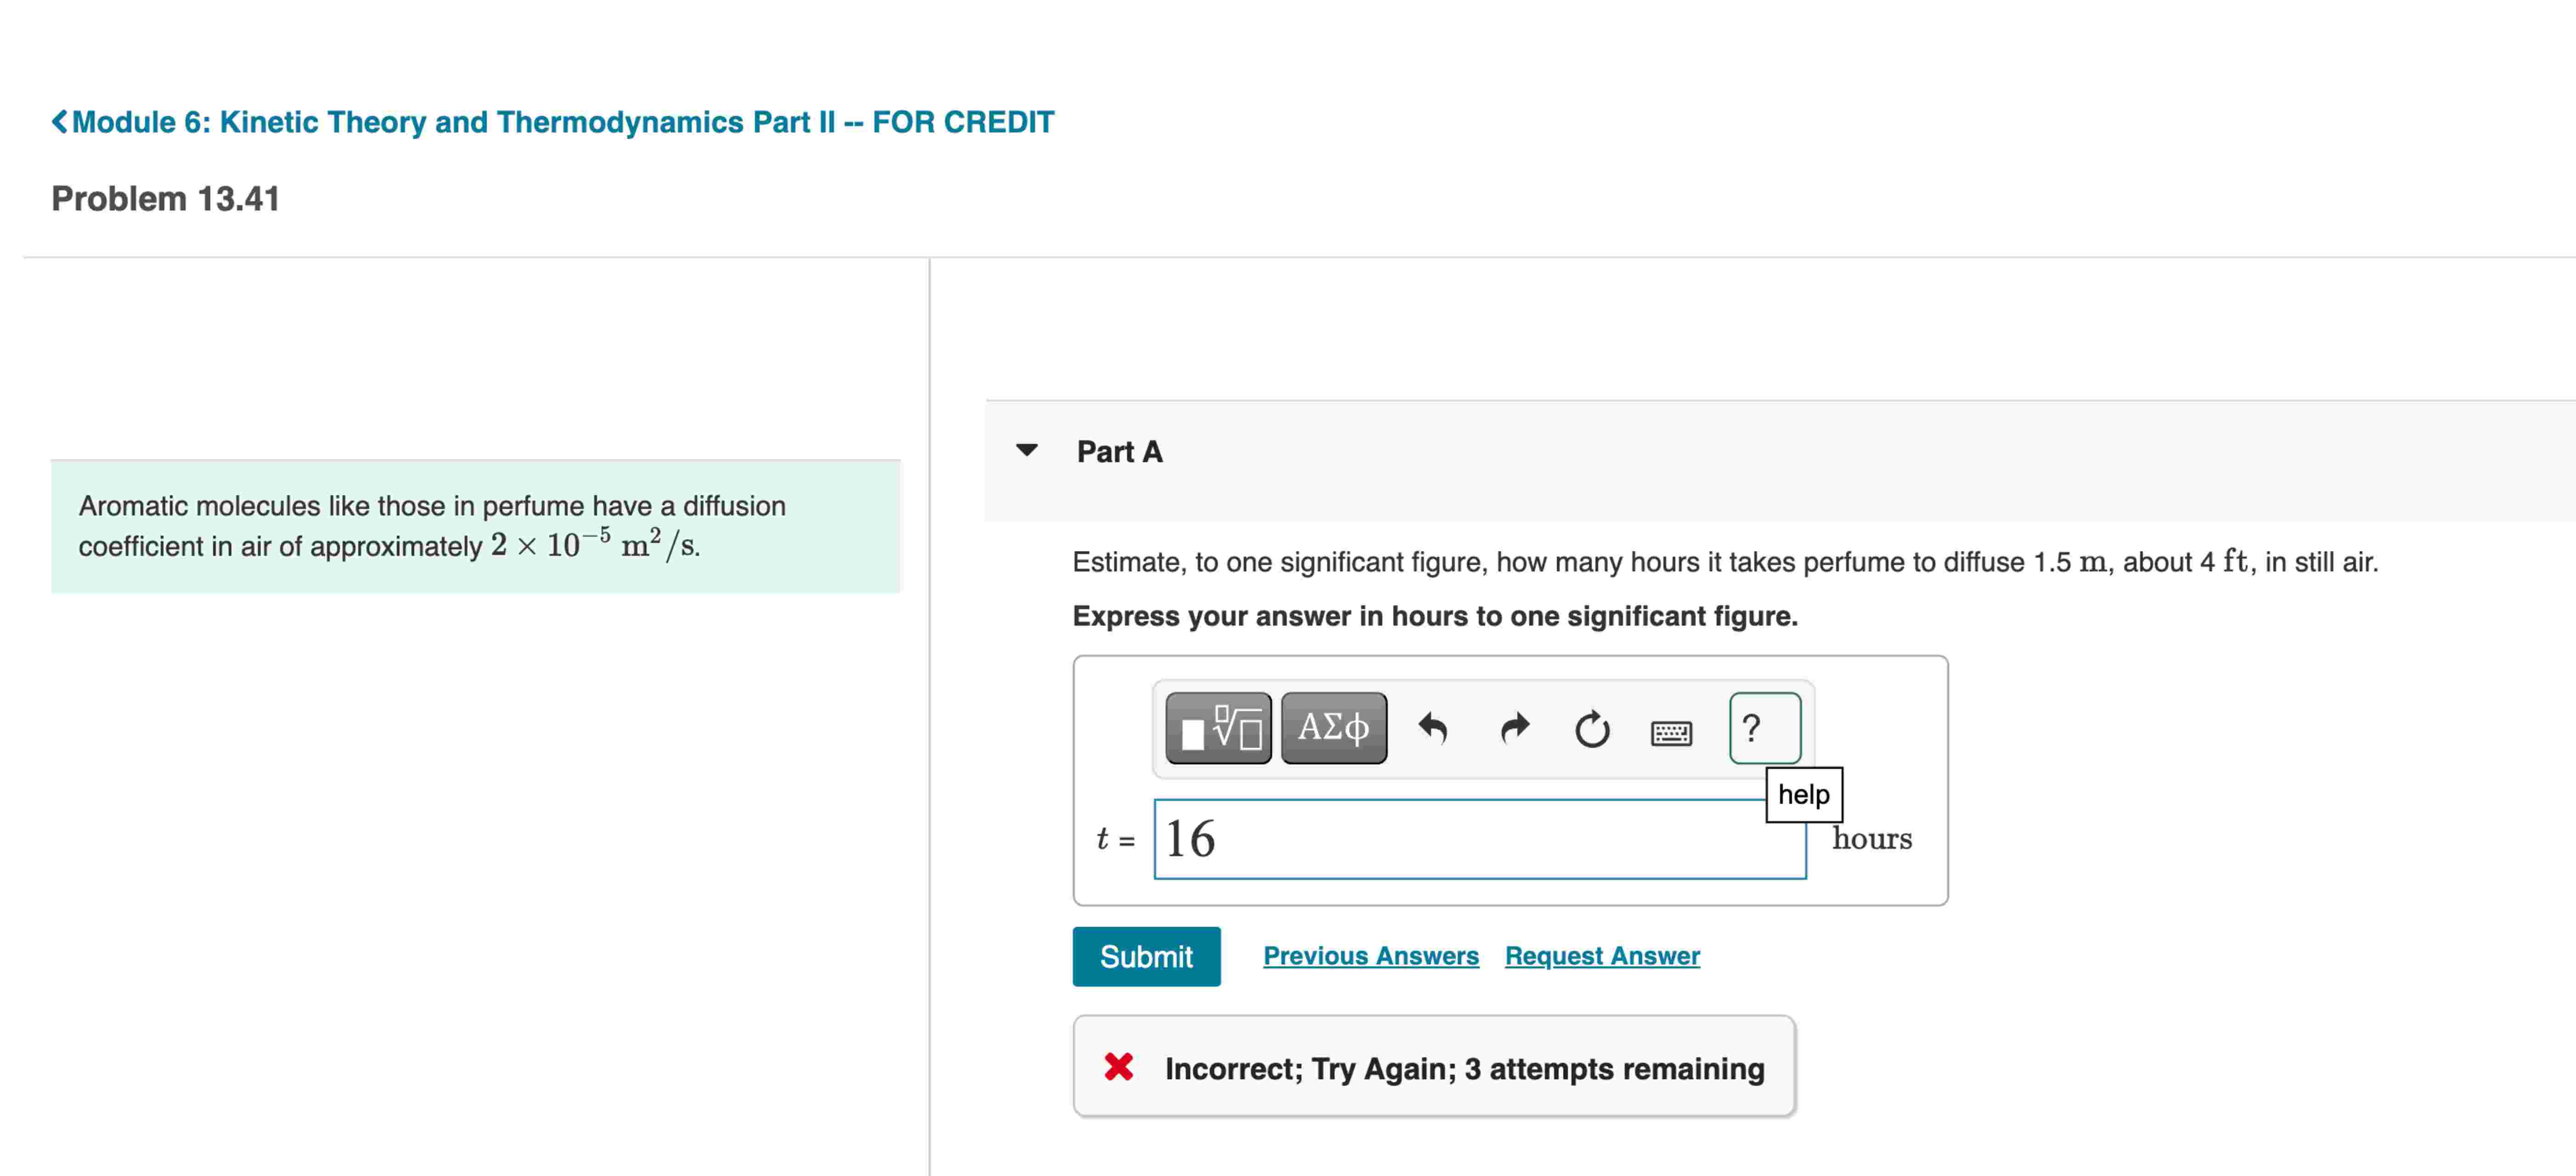This screenshot has width=2576, height=1176.
Task: Click the Problem 13.41 heading
Action: (165, 199)
